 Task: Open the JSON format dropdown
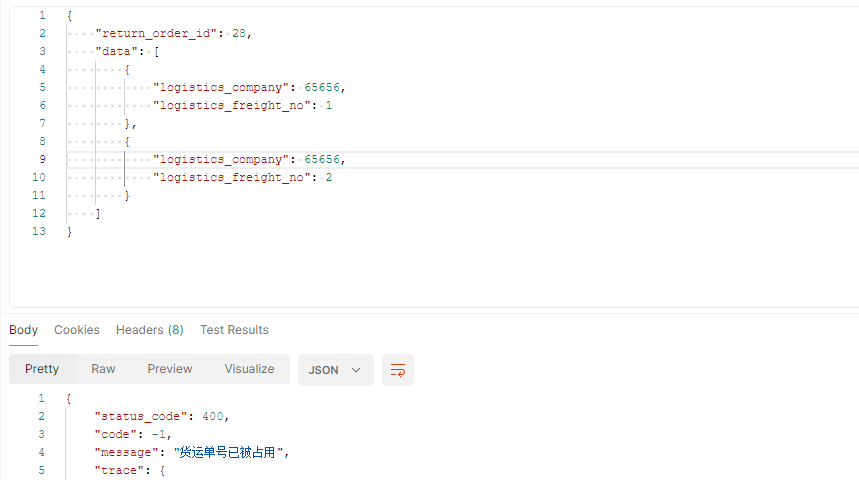[x=335, y=369]
